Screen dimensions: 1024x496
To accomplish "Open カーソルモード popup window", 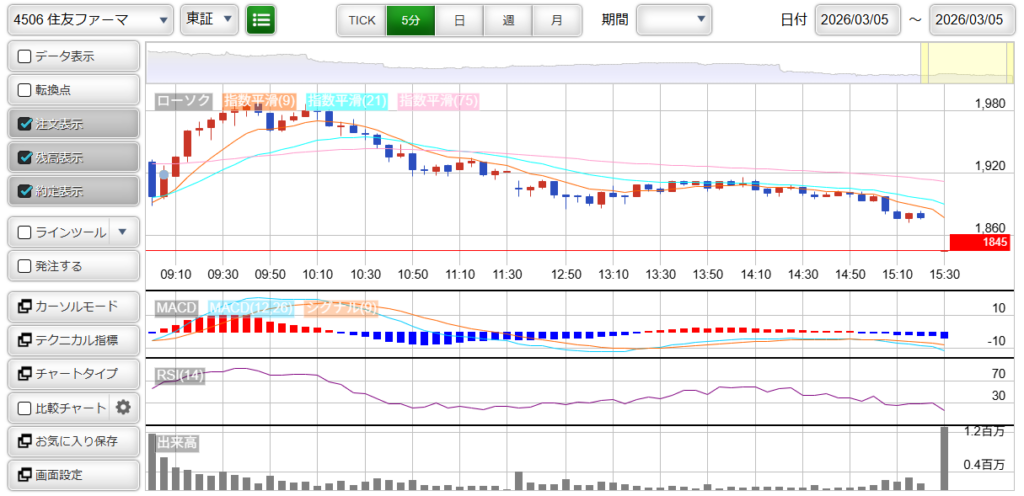I will coord(72,306).
